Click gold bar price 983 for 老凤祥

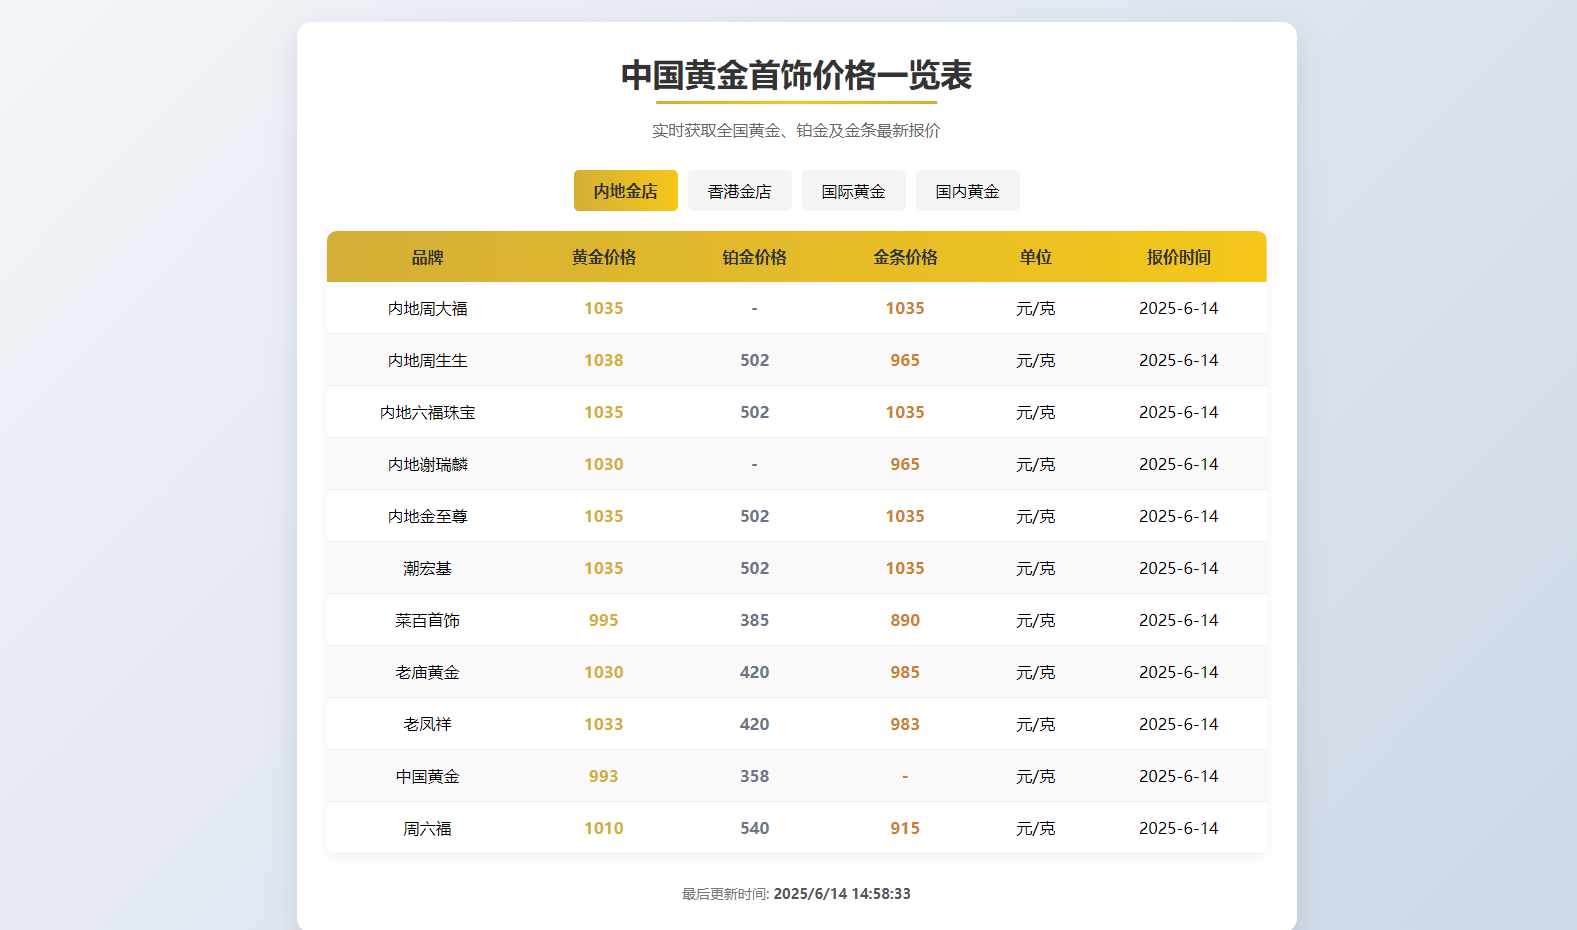pyautogui.click(x=905, y=724)
